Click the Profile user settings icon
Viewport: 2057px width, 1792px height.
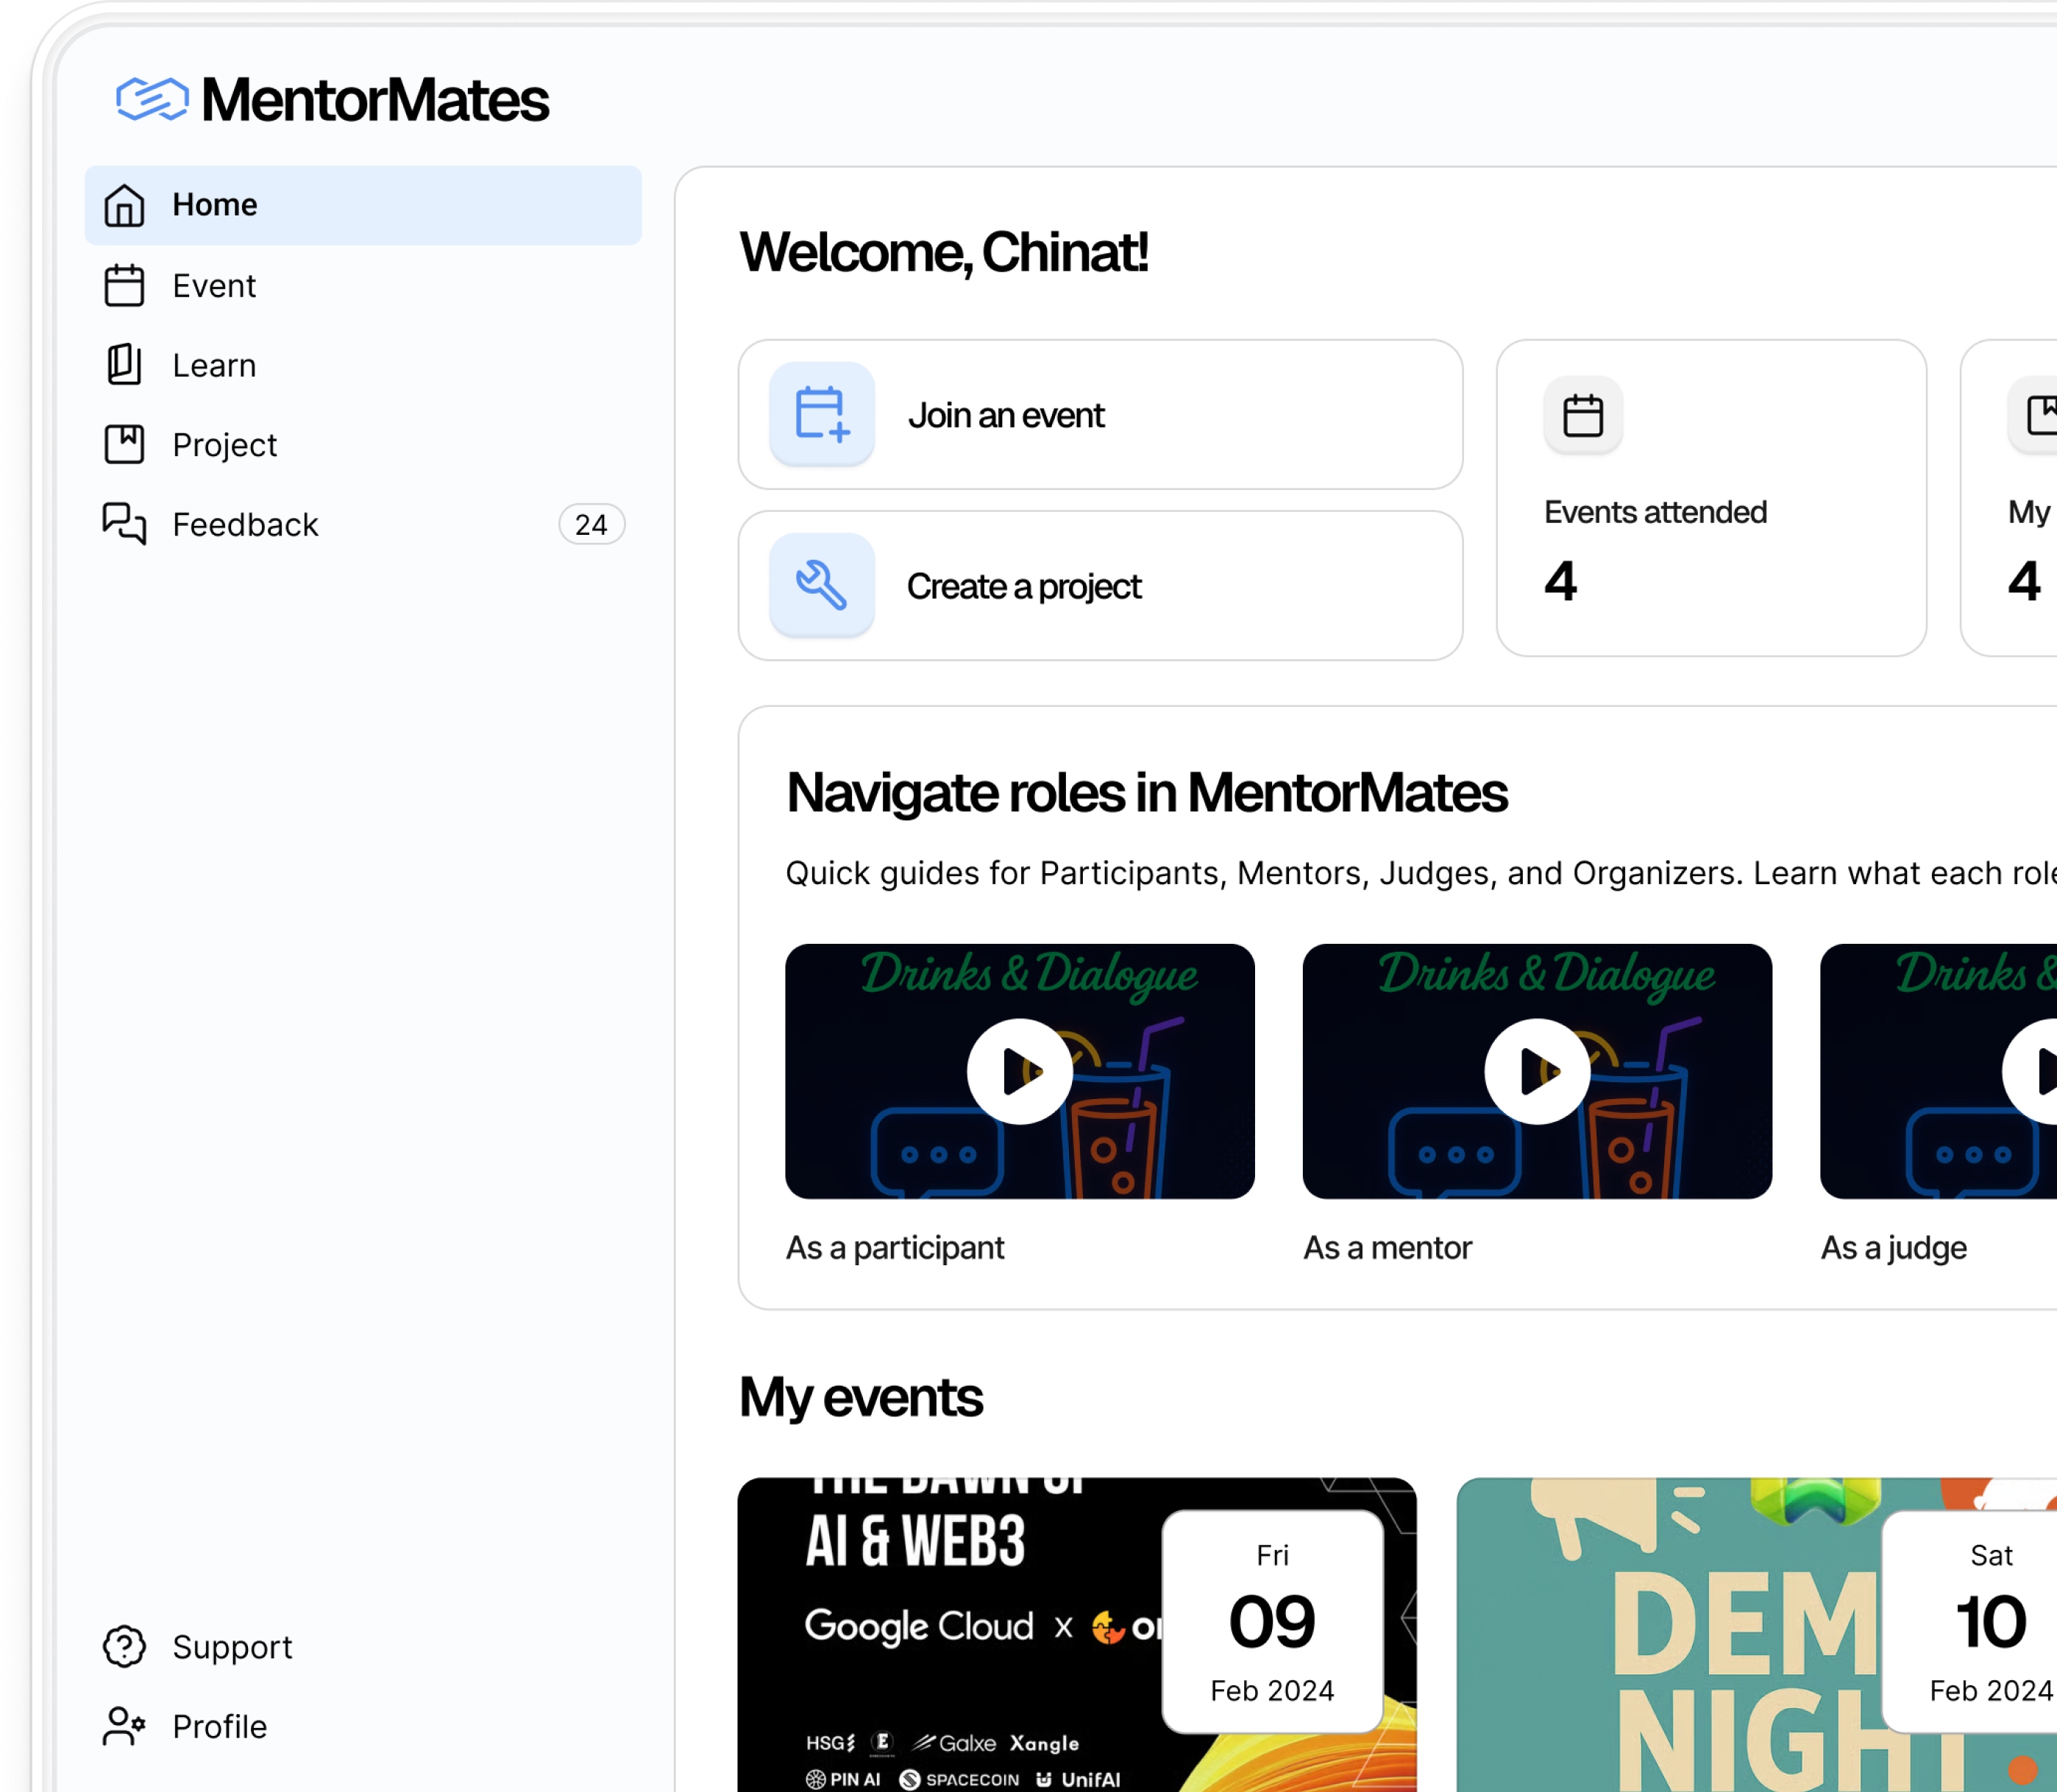point(125,1727)
